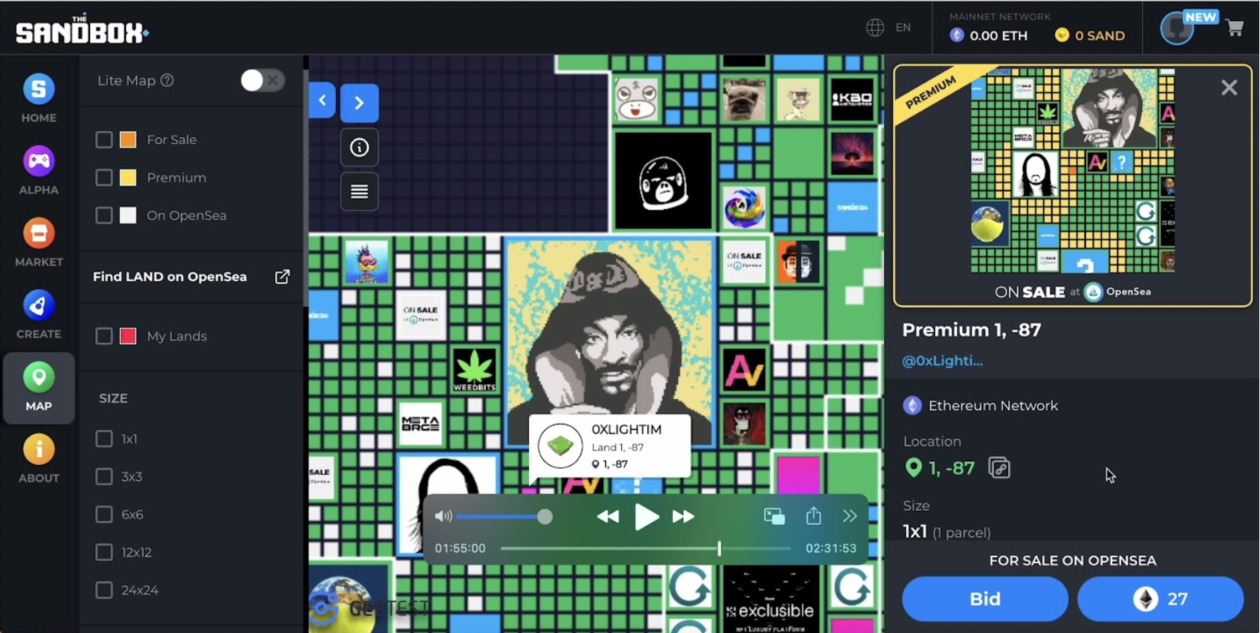Click the share icon in video player

pos(813,516)
